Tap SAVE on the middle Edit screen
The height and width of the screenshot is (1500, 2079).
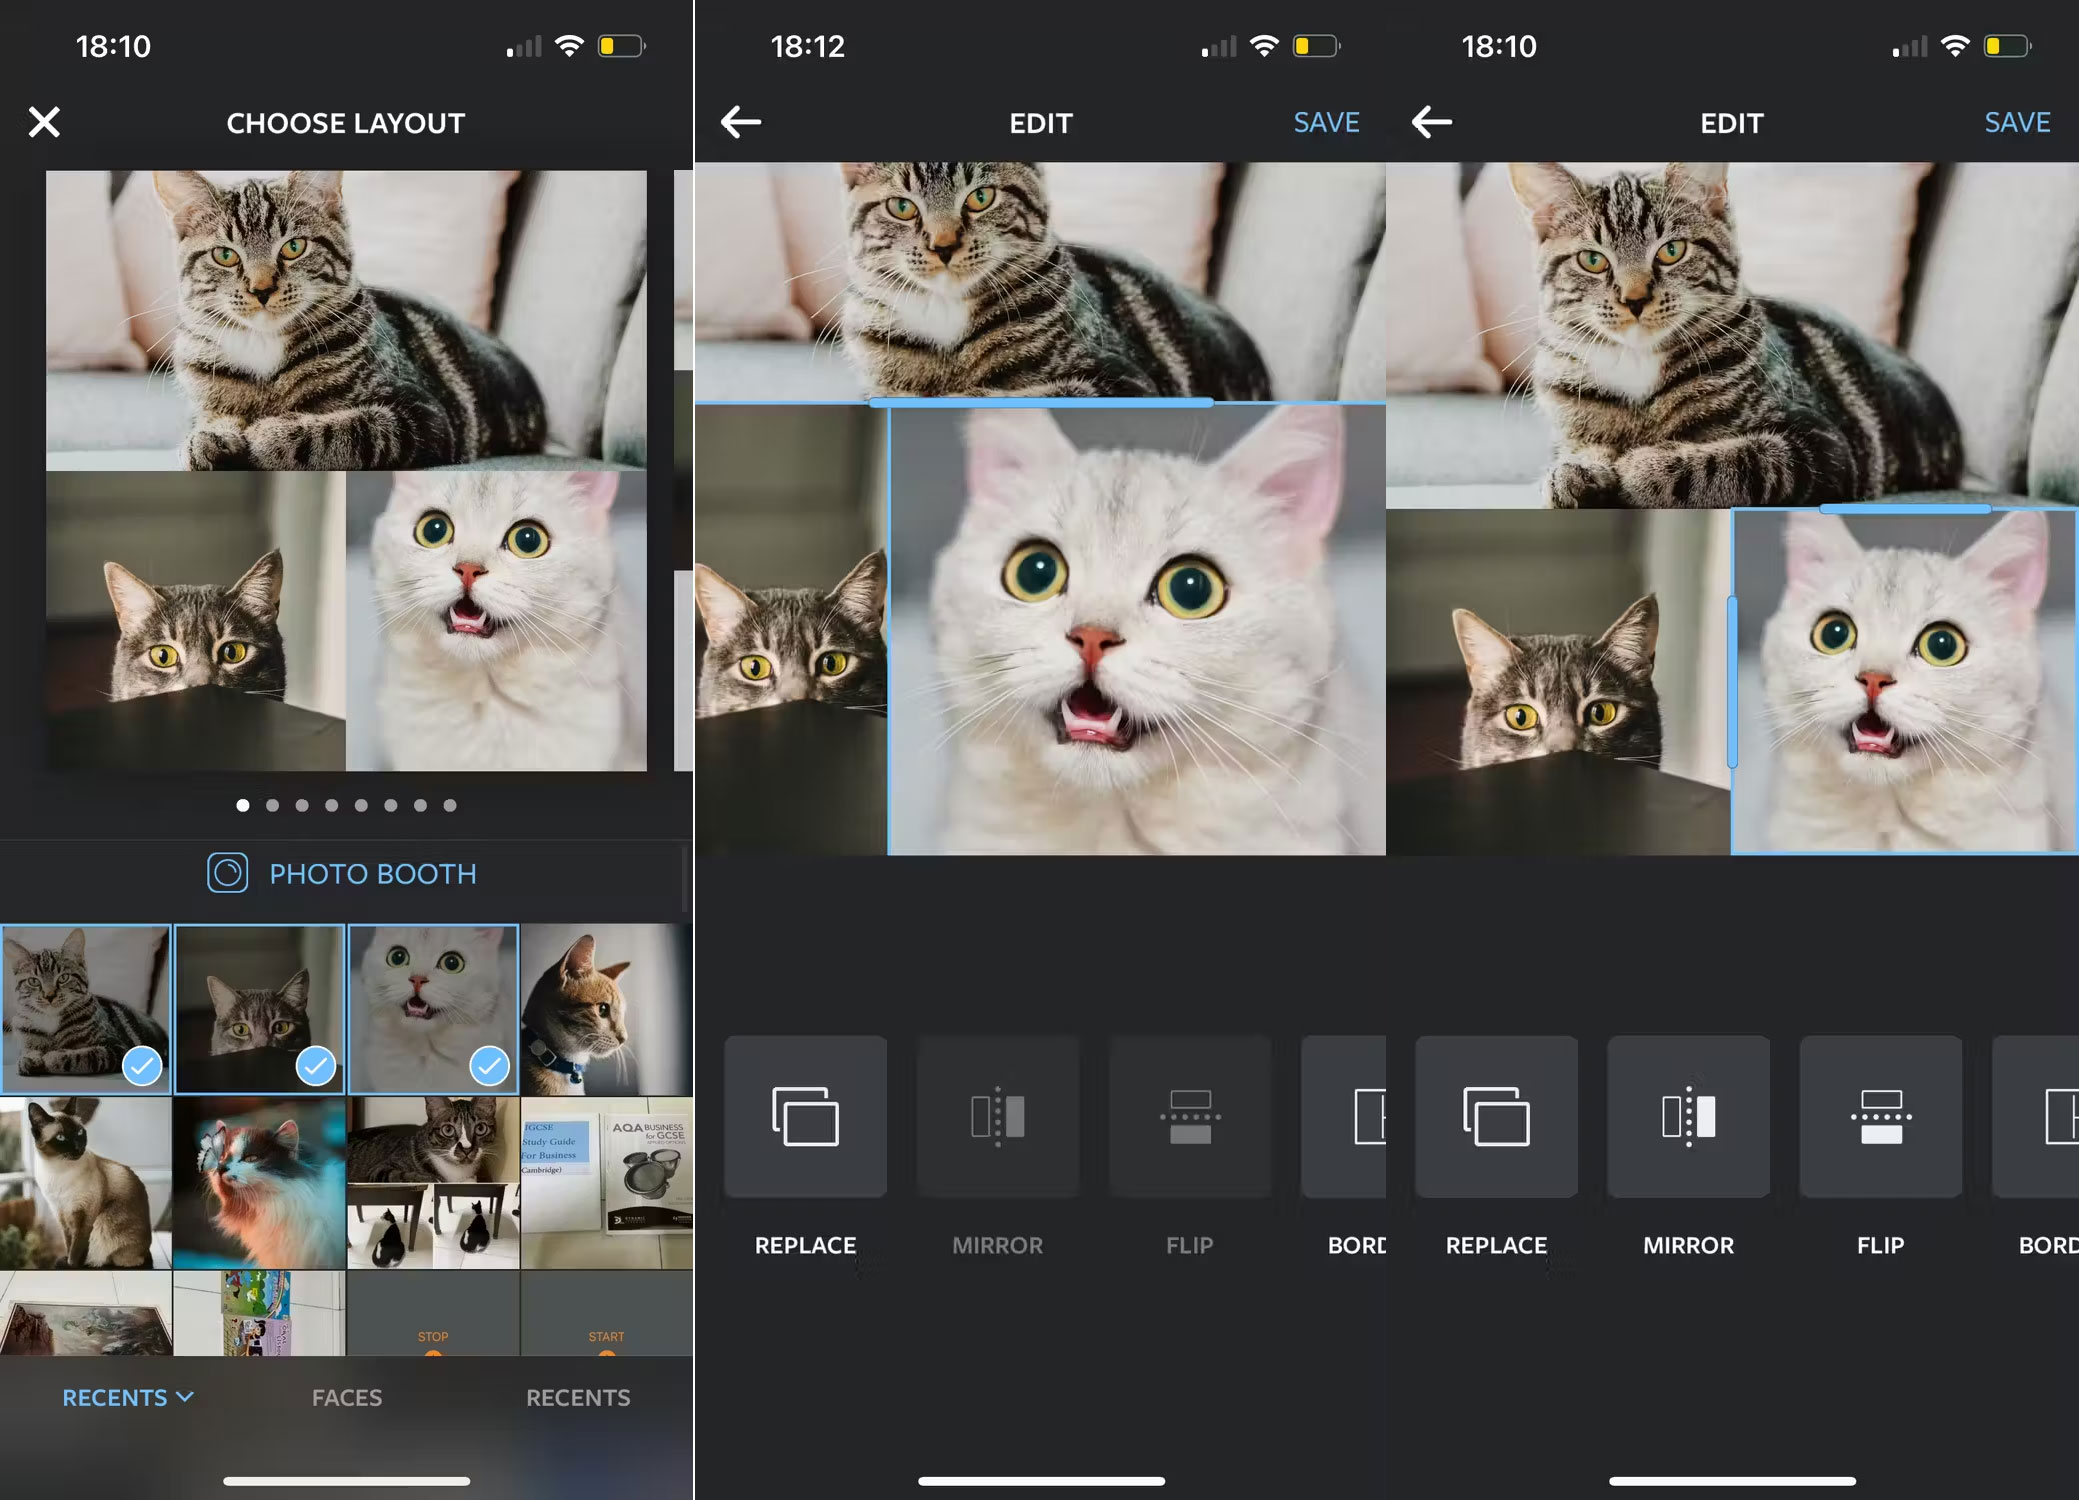1326,121
